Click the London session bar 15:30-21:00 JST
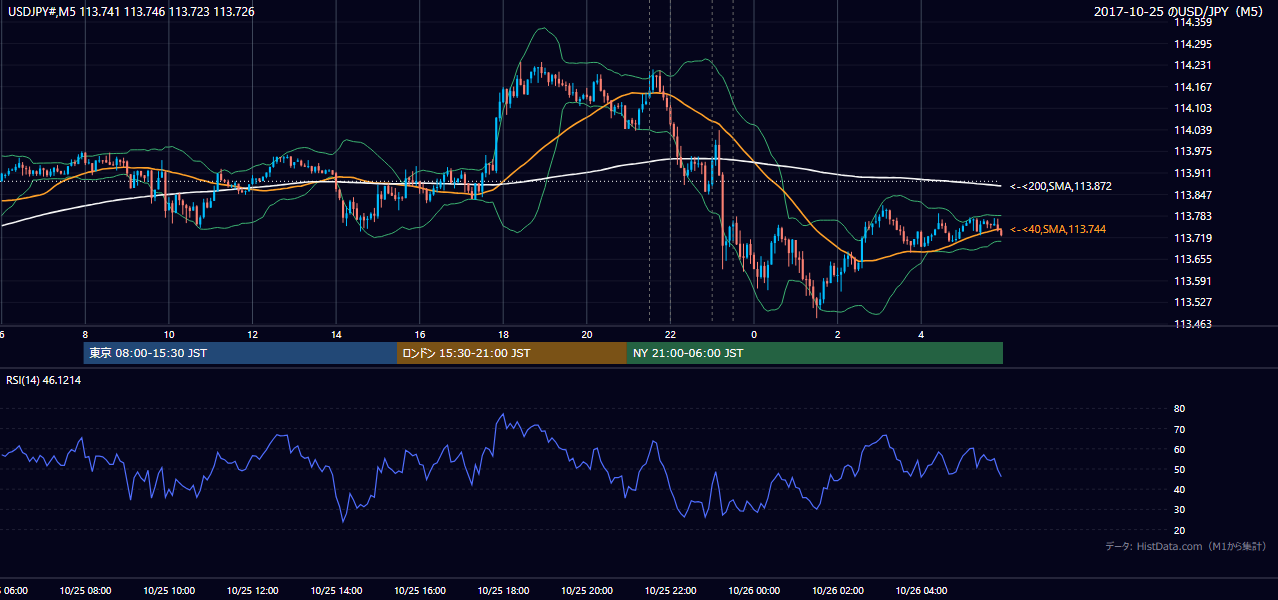 (512, 353)
